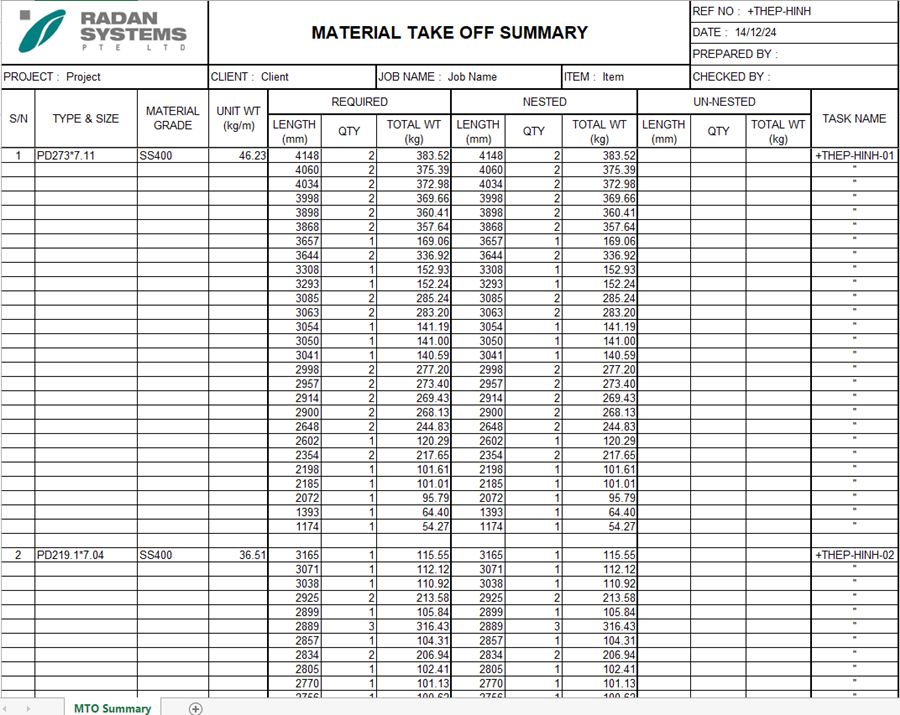Select the nested length 2072 cell

pyautogui.click(x=478, y=498)
